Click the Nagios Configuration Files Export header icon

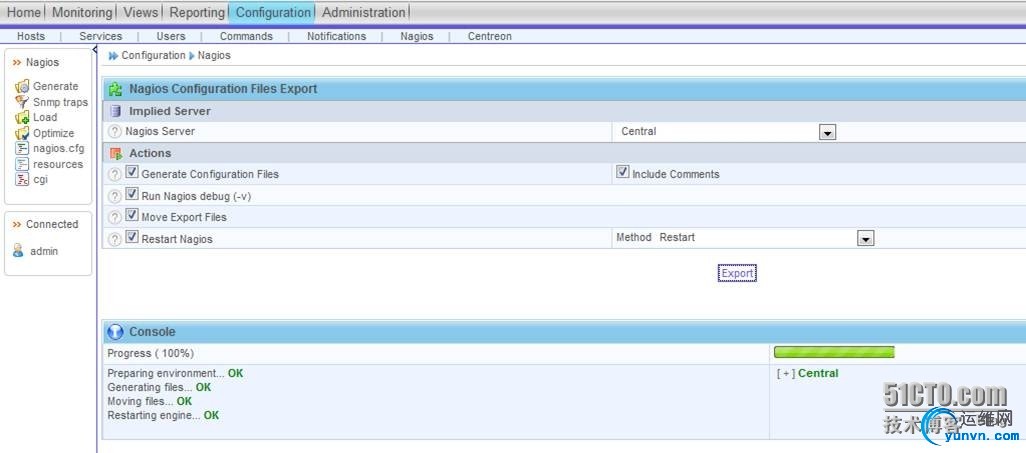(116, 89)
